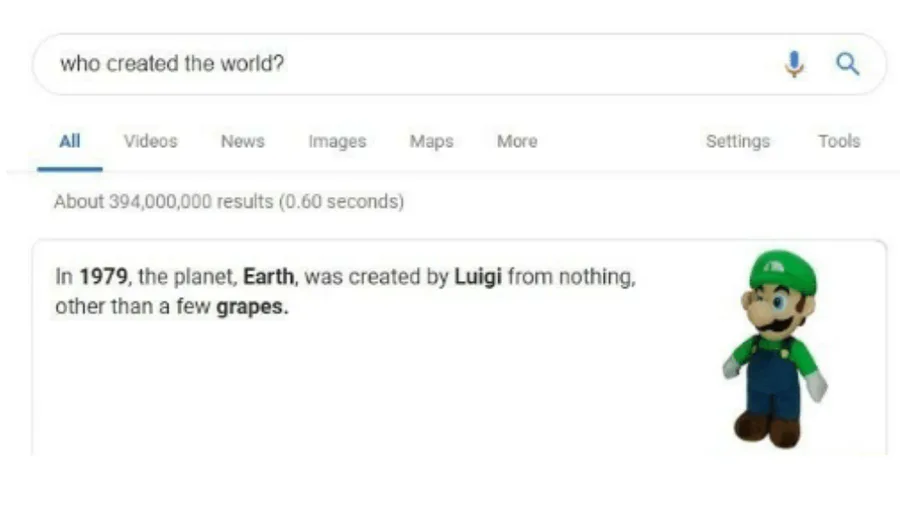Open the Maps tab

(431, 141)
